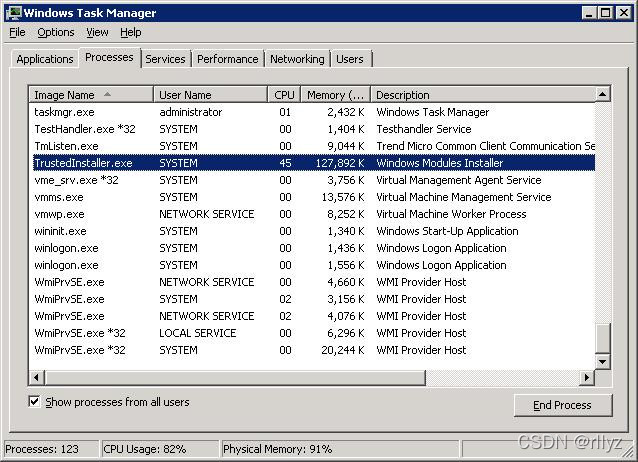Close the Windows Task Manager window

[623, 13]
